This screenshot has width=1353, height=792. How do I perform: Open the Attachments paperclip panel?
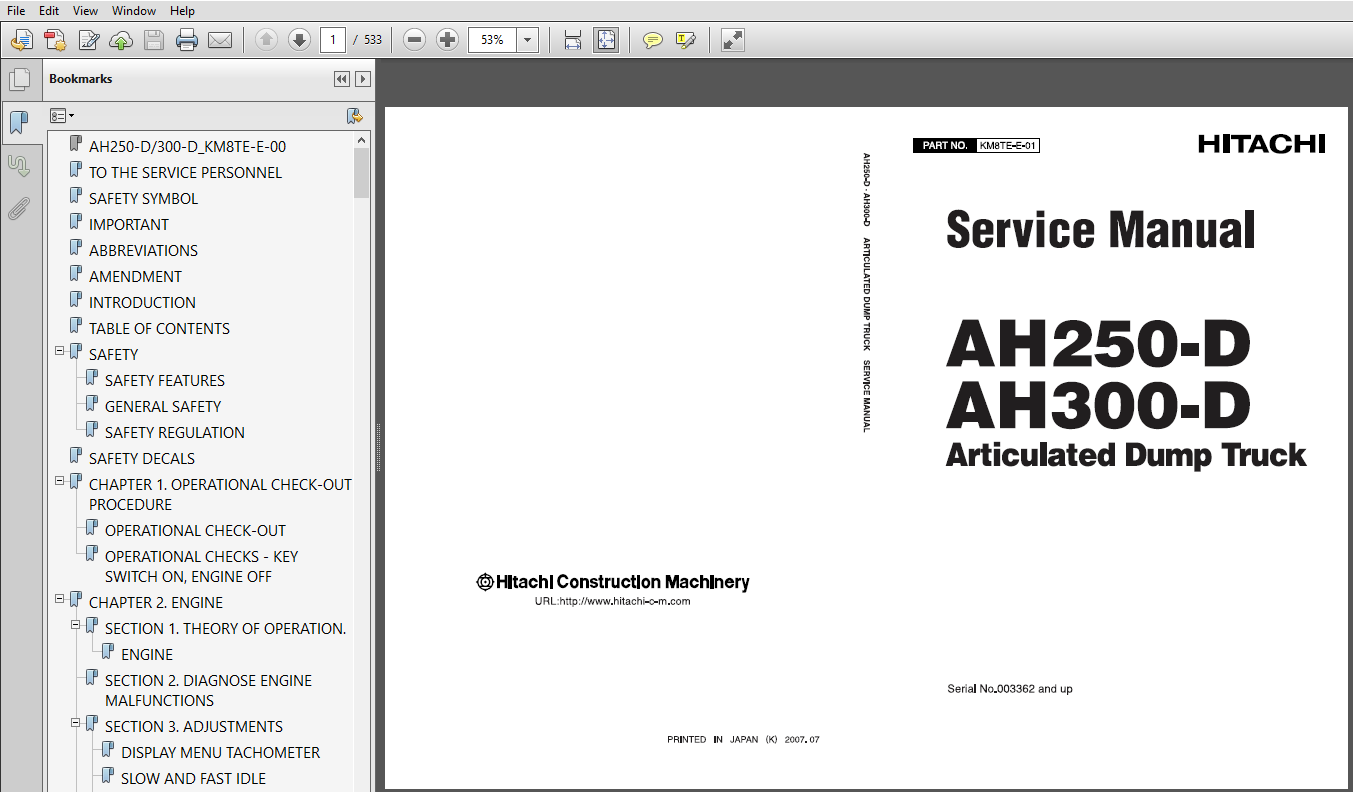coord(19,209)
